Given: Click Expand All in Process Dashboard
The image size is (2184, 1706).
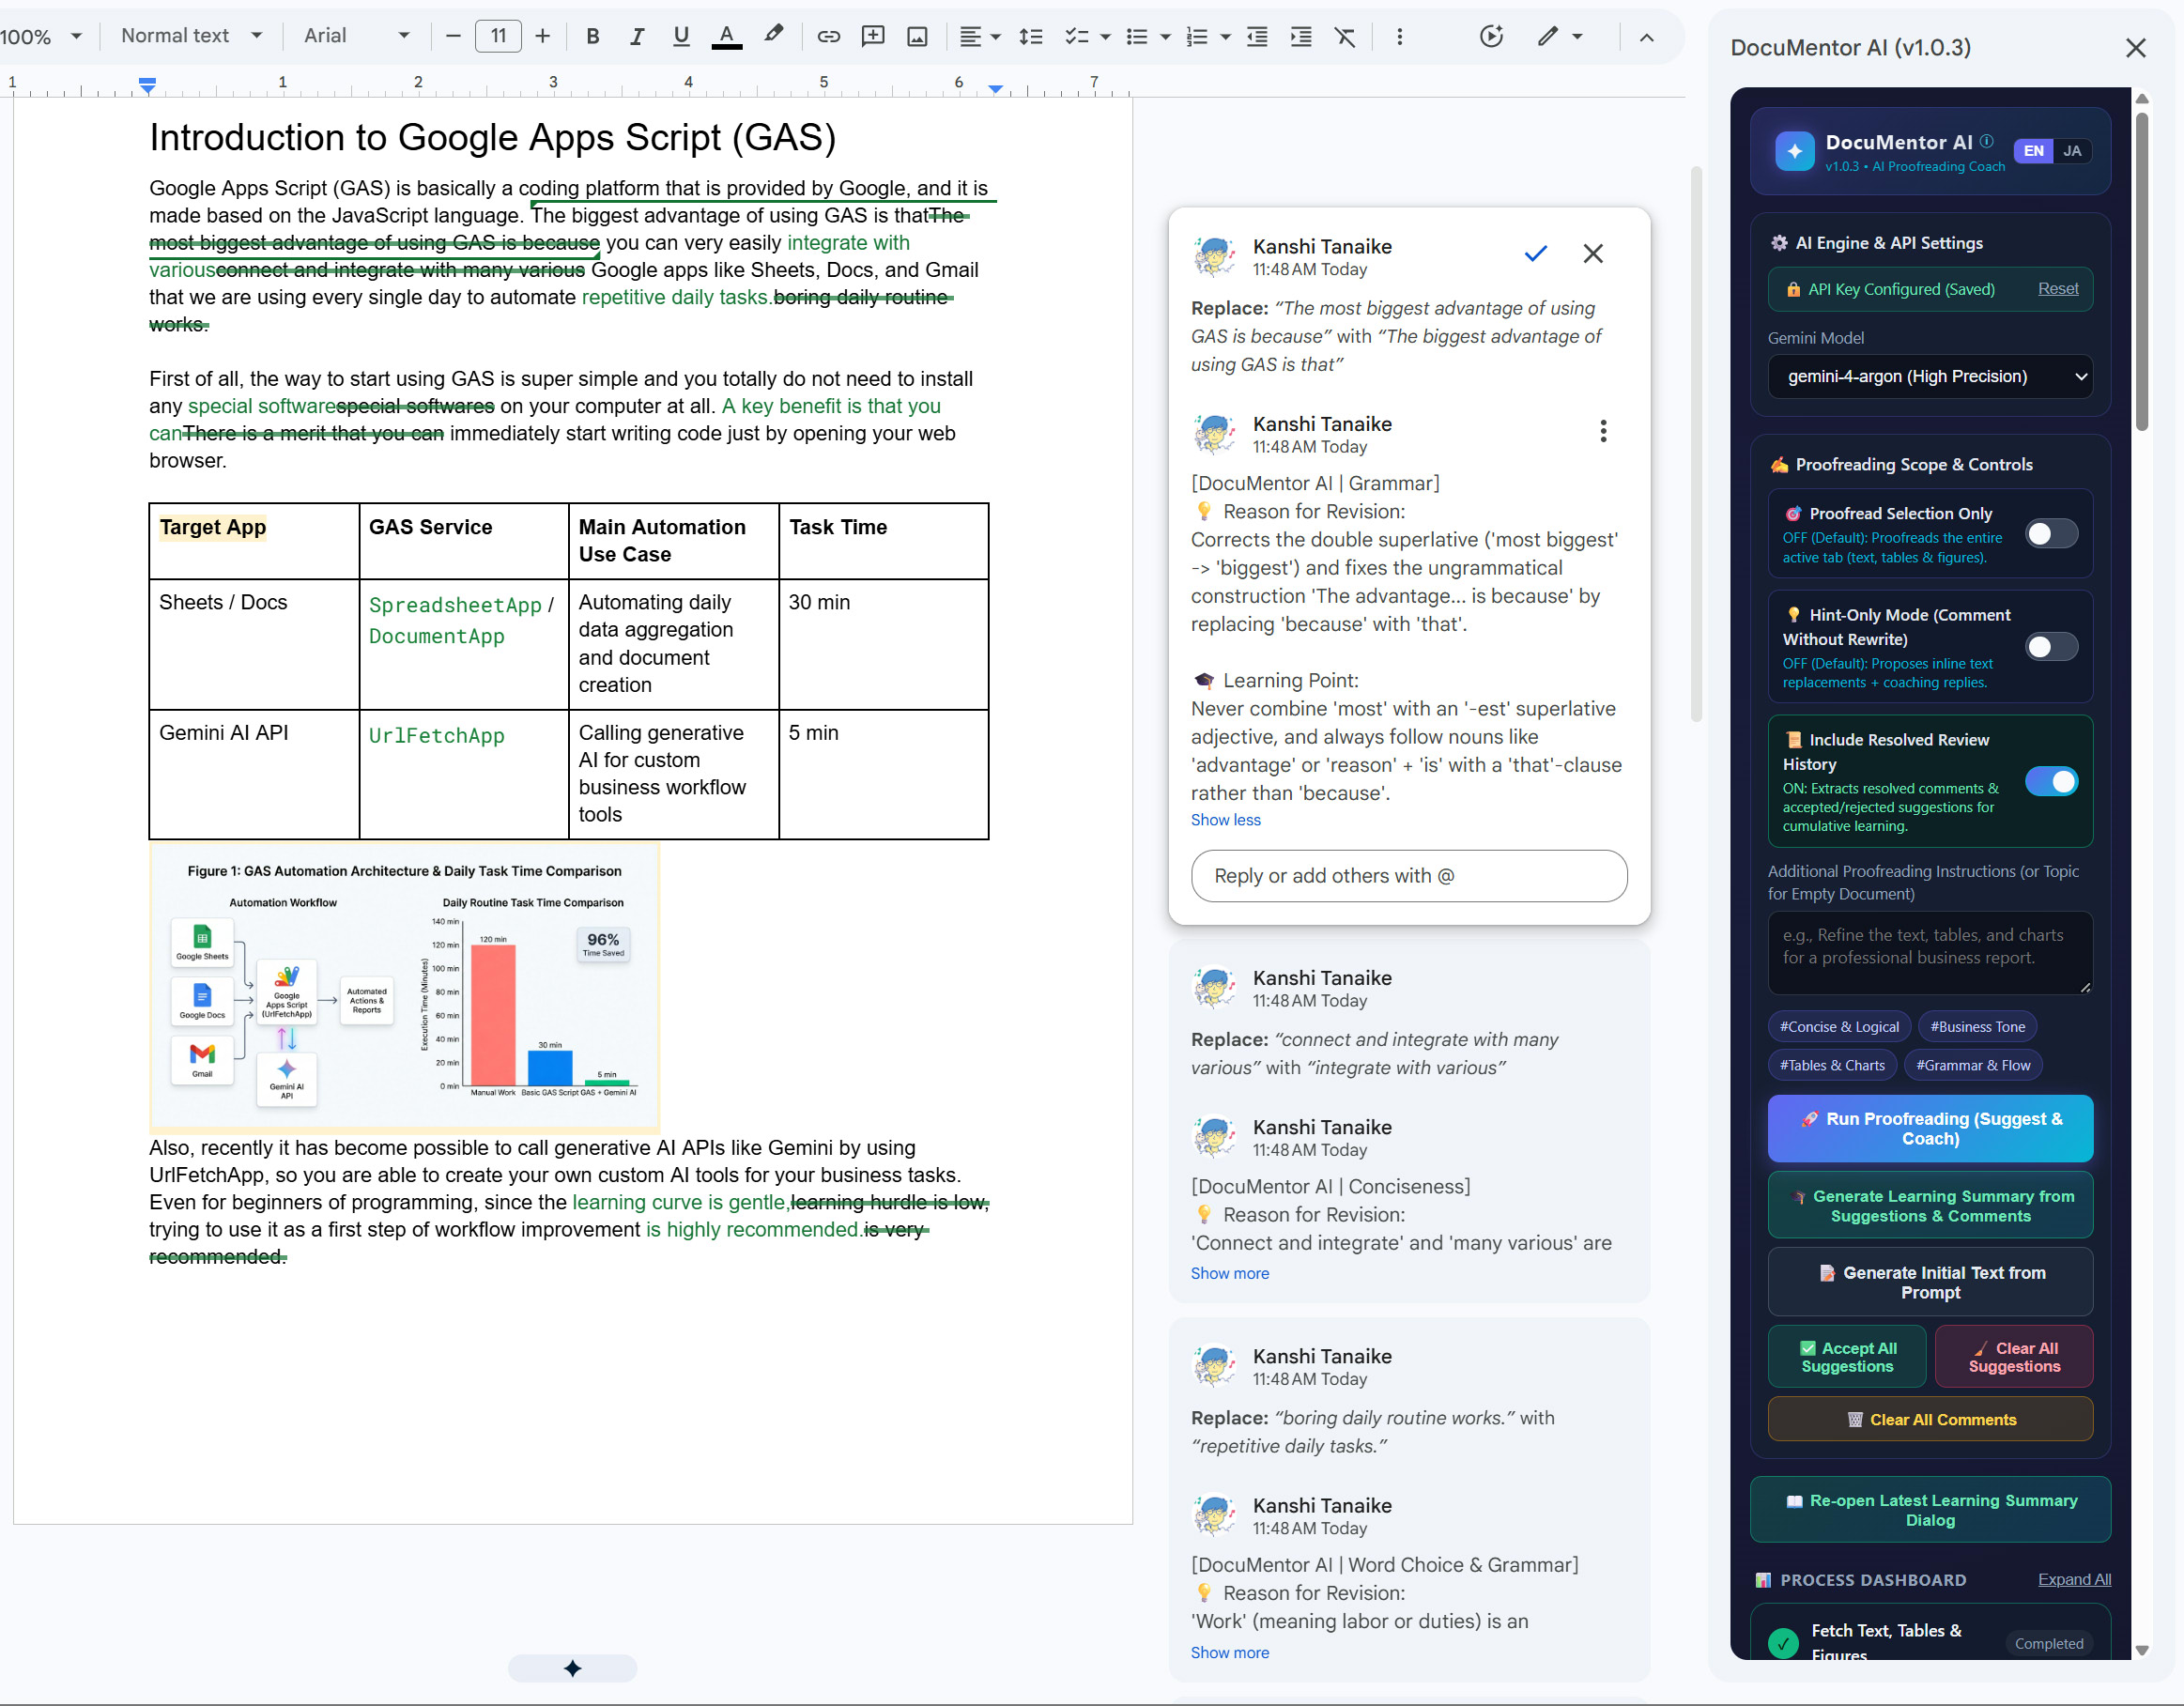Looking at the screenshot, I should (x=2074, y=1579).
